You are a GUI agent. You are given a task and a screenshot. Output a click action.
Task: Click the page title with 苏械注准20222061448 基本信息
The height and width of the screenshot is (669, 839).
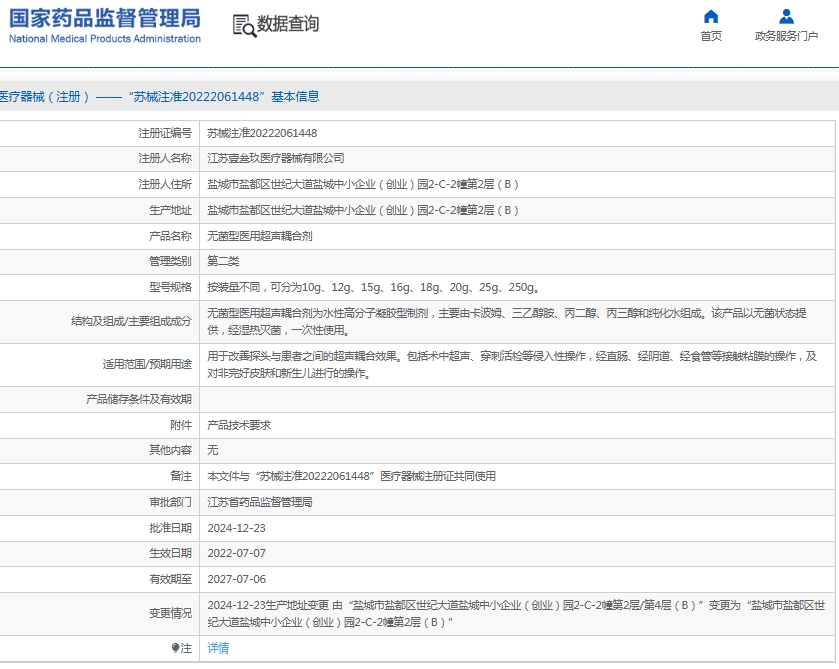pos(159,97)
